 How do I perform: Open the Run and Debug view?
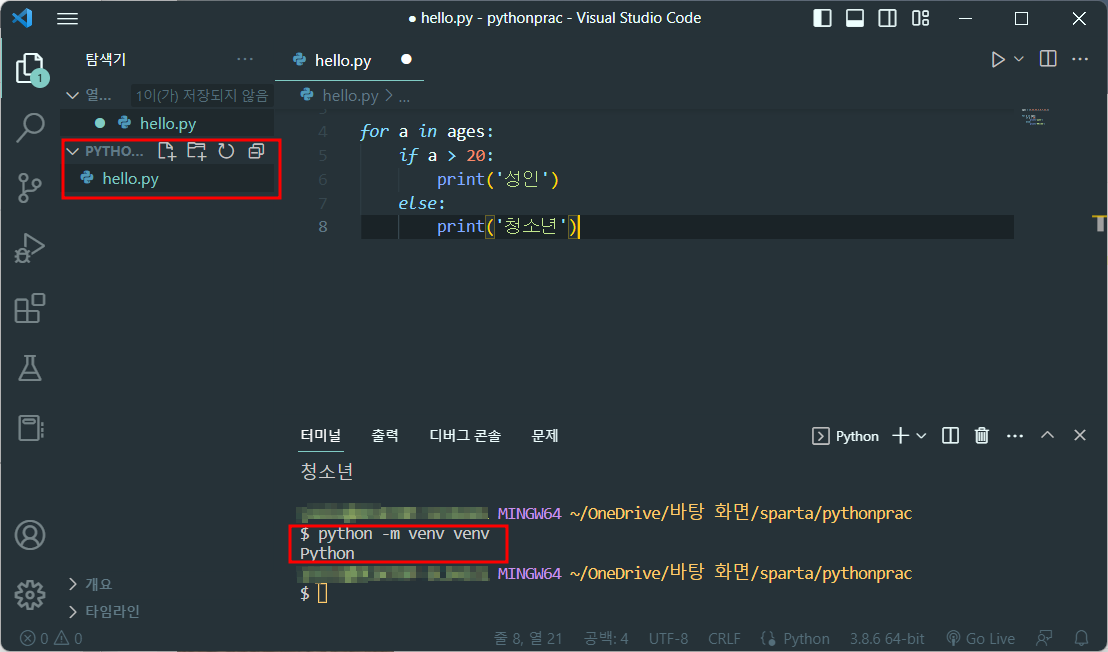click(x=30, y=248)
